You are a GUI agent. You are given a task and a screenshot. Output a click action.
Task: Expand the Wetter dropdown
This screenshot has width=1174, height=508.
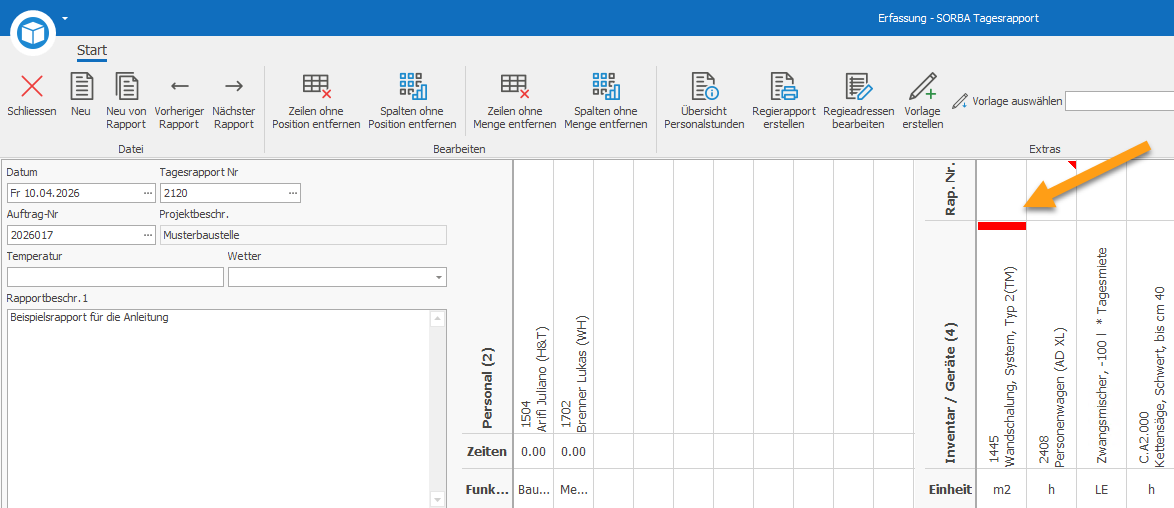[x=438, y=277]
